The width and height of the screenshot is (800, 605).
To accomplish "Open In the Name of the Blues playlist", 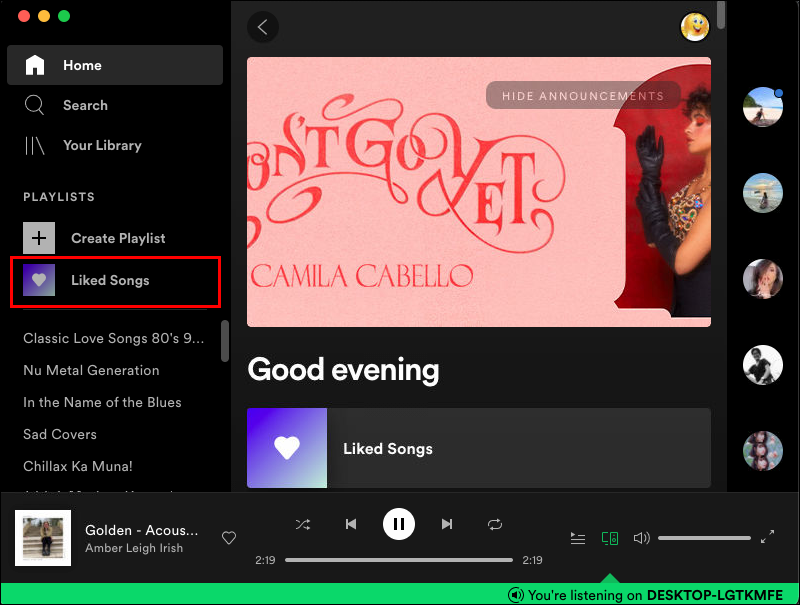I will [102, 402].
